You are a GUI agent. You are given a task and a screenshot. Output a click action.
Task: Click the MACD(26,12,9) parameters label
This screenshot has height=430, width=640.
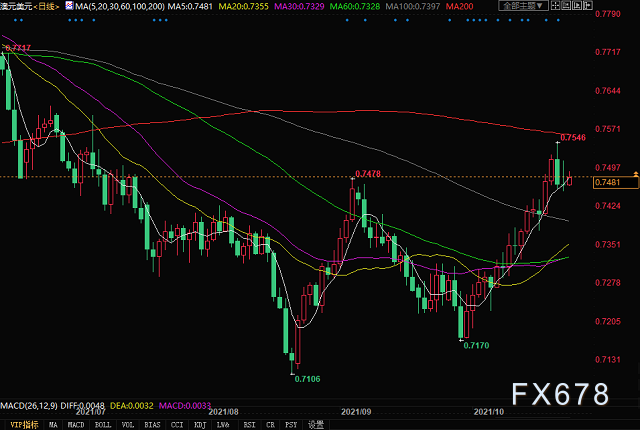click(x=29, y=406)
